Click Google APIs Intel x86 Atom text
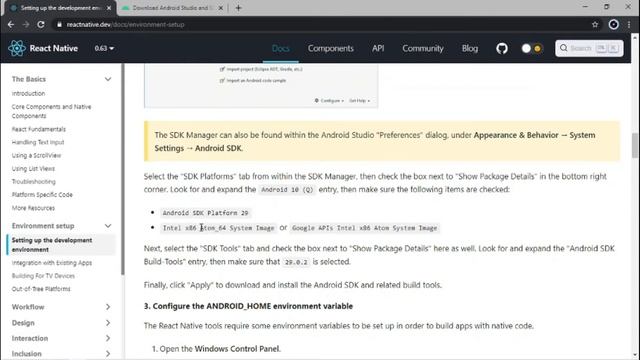Viewport: 640px width, 360px height. click(x=364, y=228)
